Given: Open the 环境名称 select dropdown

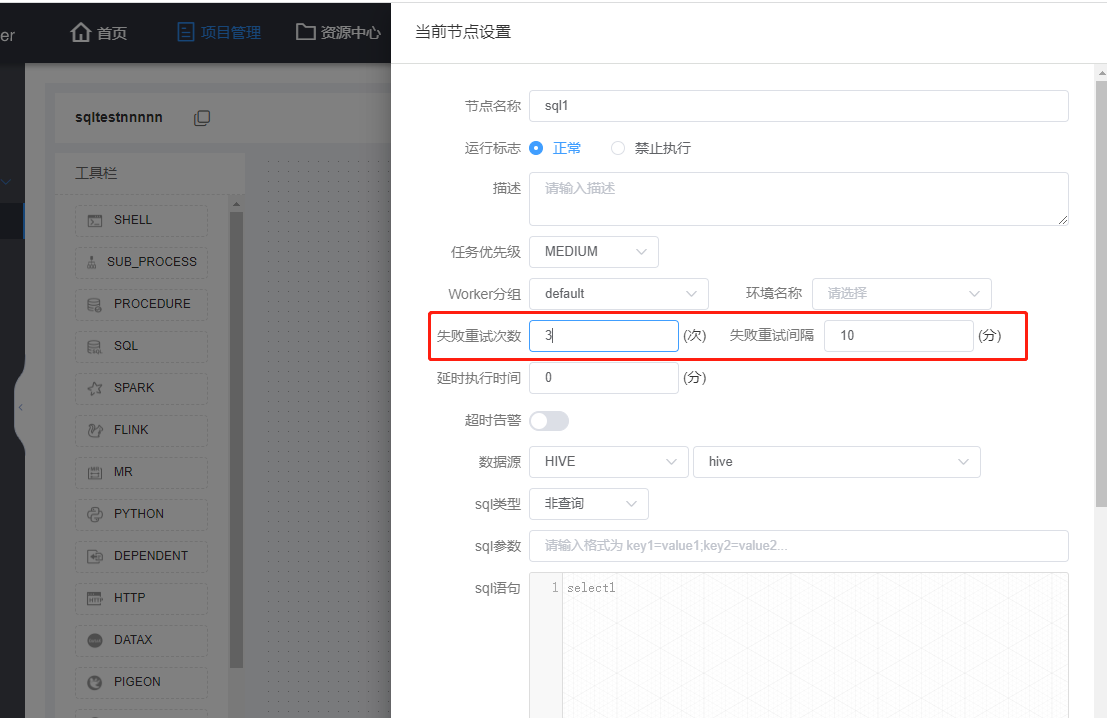Looking at the screenshot, I should click(x=902, y=294).
